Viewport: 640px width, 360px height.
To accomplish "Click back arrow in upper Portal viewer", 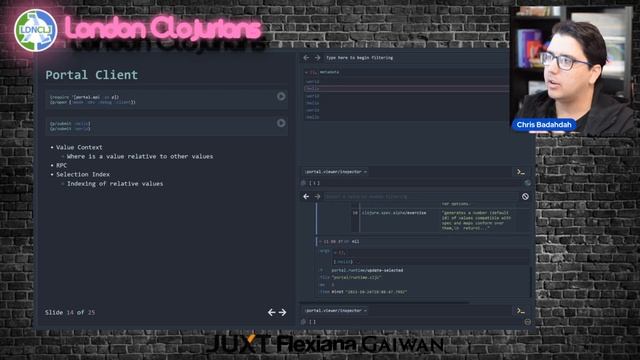I will point(306,58).
